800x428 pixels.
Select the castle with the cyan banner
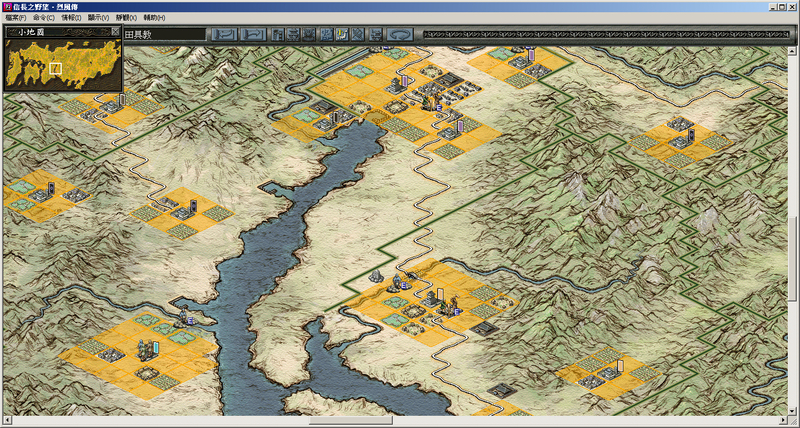click(149, 349)
